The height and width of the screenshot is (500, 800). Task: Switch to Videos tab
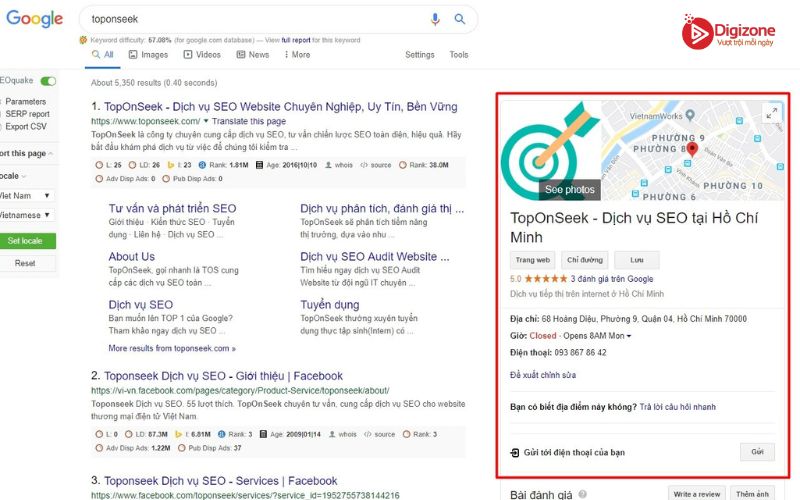coord(202,55)
